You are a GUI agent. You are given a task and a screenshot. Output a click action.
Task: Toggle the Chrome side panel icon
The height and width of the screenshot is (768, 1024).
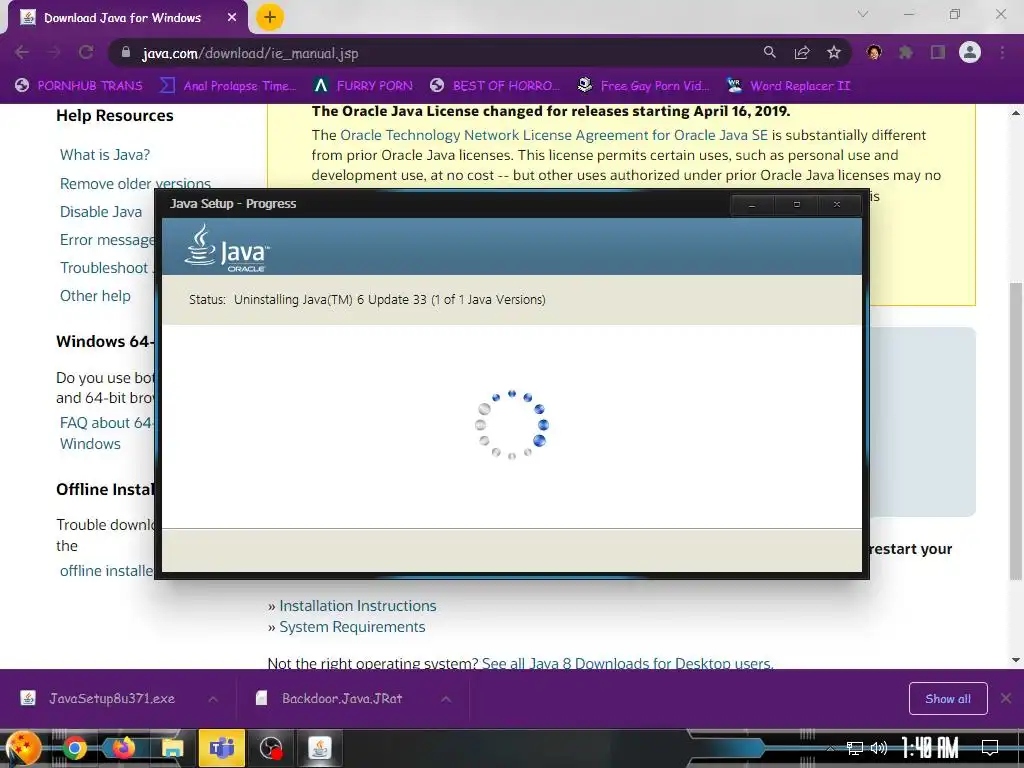(x=938, y=52)
